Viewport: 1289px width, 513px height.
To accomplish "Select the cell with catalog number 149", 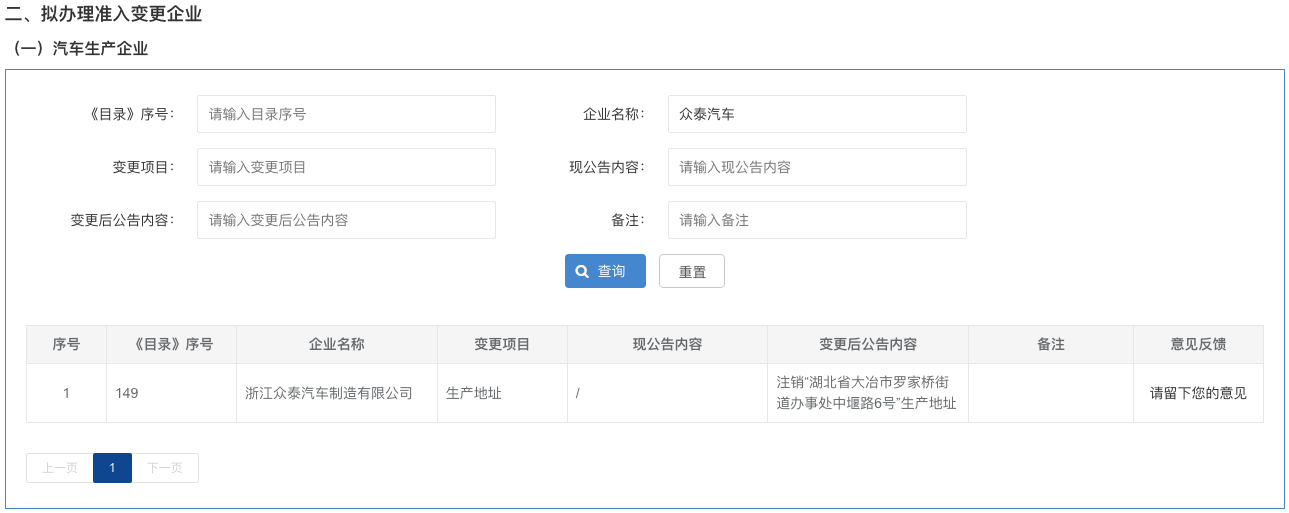I will [172, 393].
